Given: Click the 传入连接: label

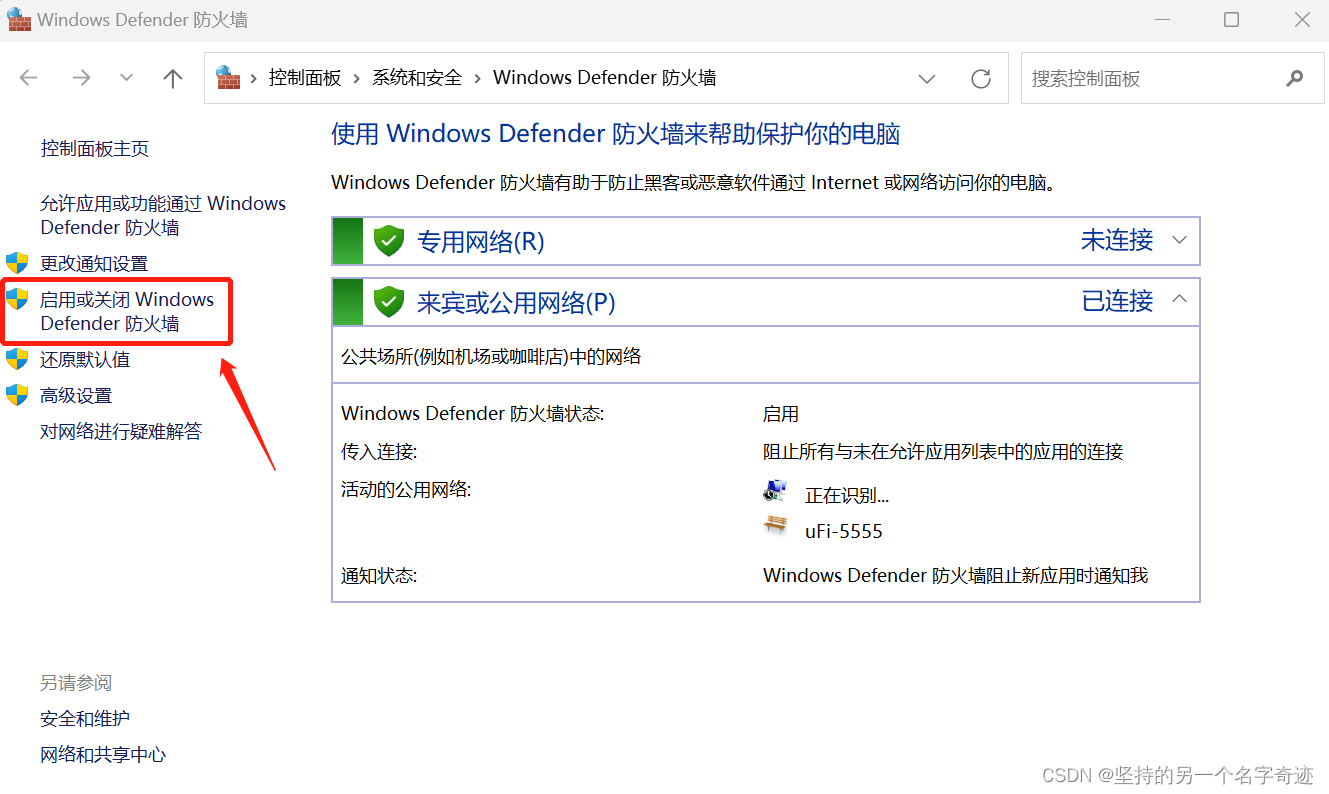Looking at the screenshot, I should click(x=379, y=452).
